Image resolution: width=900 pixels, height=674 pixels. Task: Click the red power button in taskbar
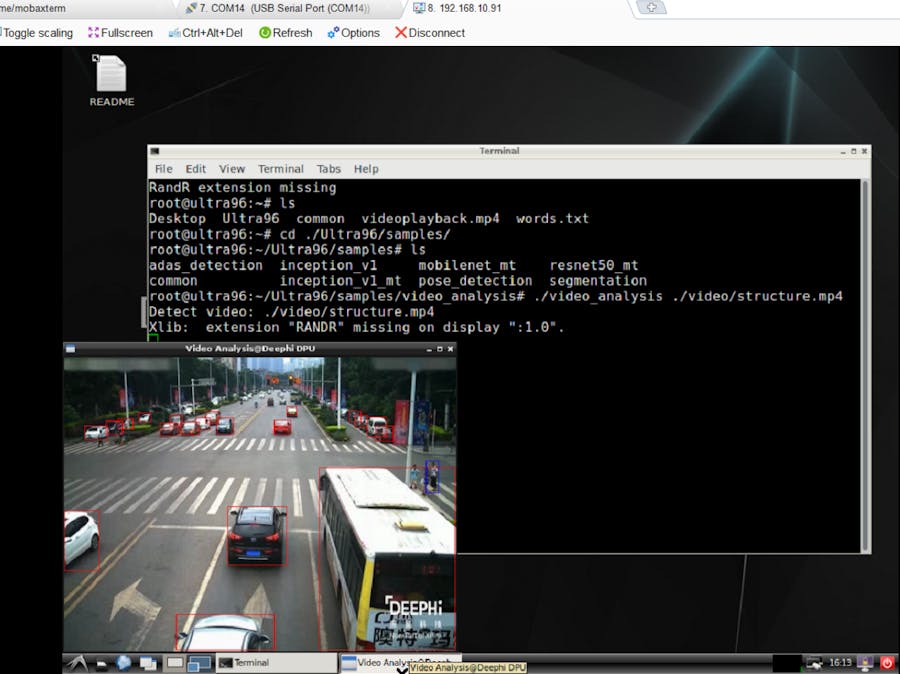coord(886,662)
